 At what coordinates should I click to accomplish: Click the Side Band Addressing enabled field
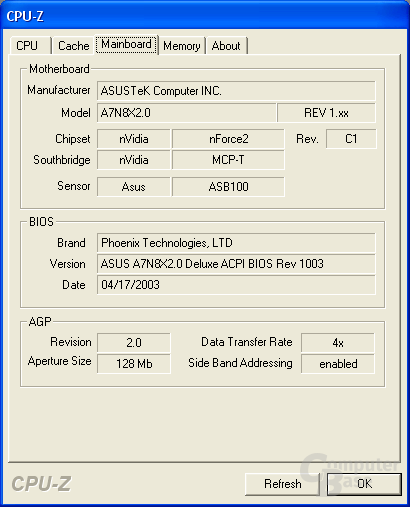[338, 364]
